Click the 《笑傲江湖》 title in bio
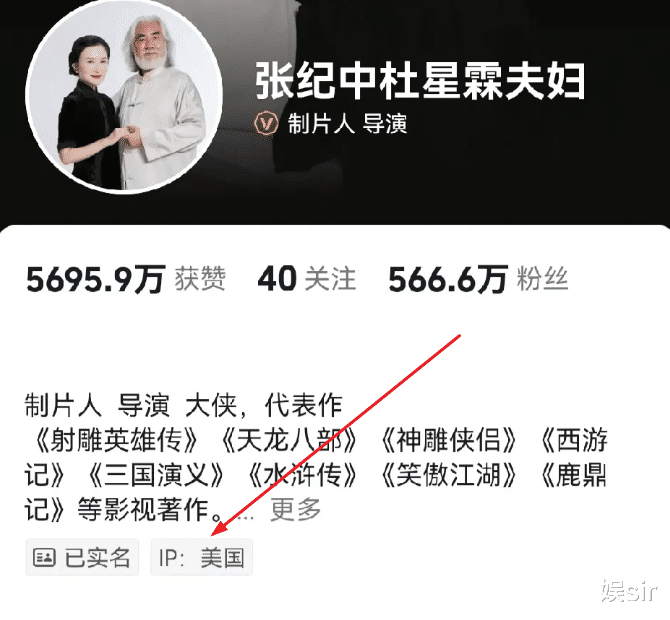The image size is (670, 620). [448, 475]
